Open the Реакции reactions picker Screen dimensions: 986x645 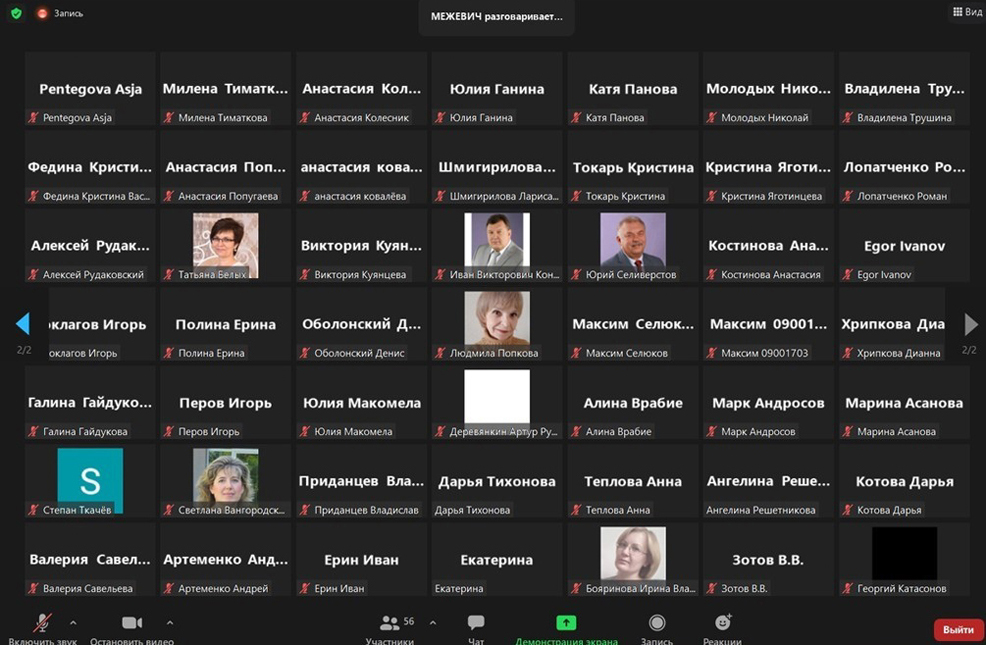[722, 626]
